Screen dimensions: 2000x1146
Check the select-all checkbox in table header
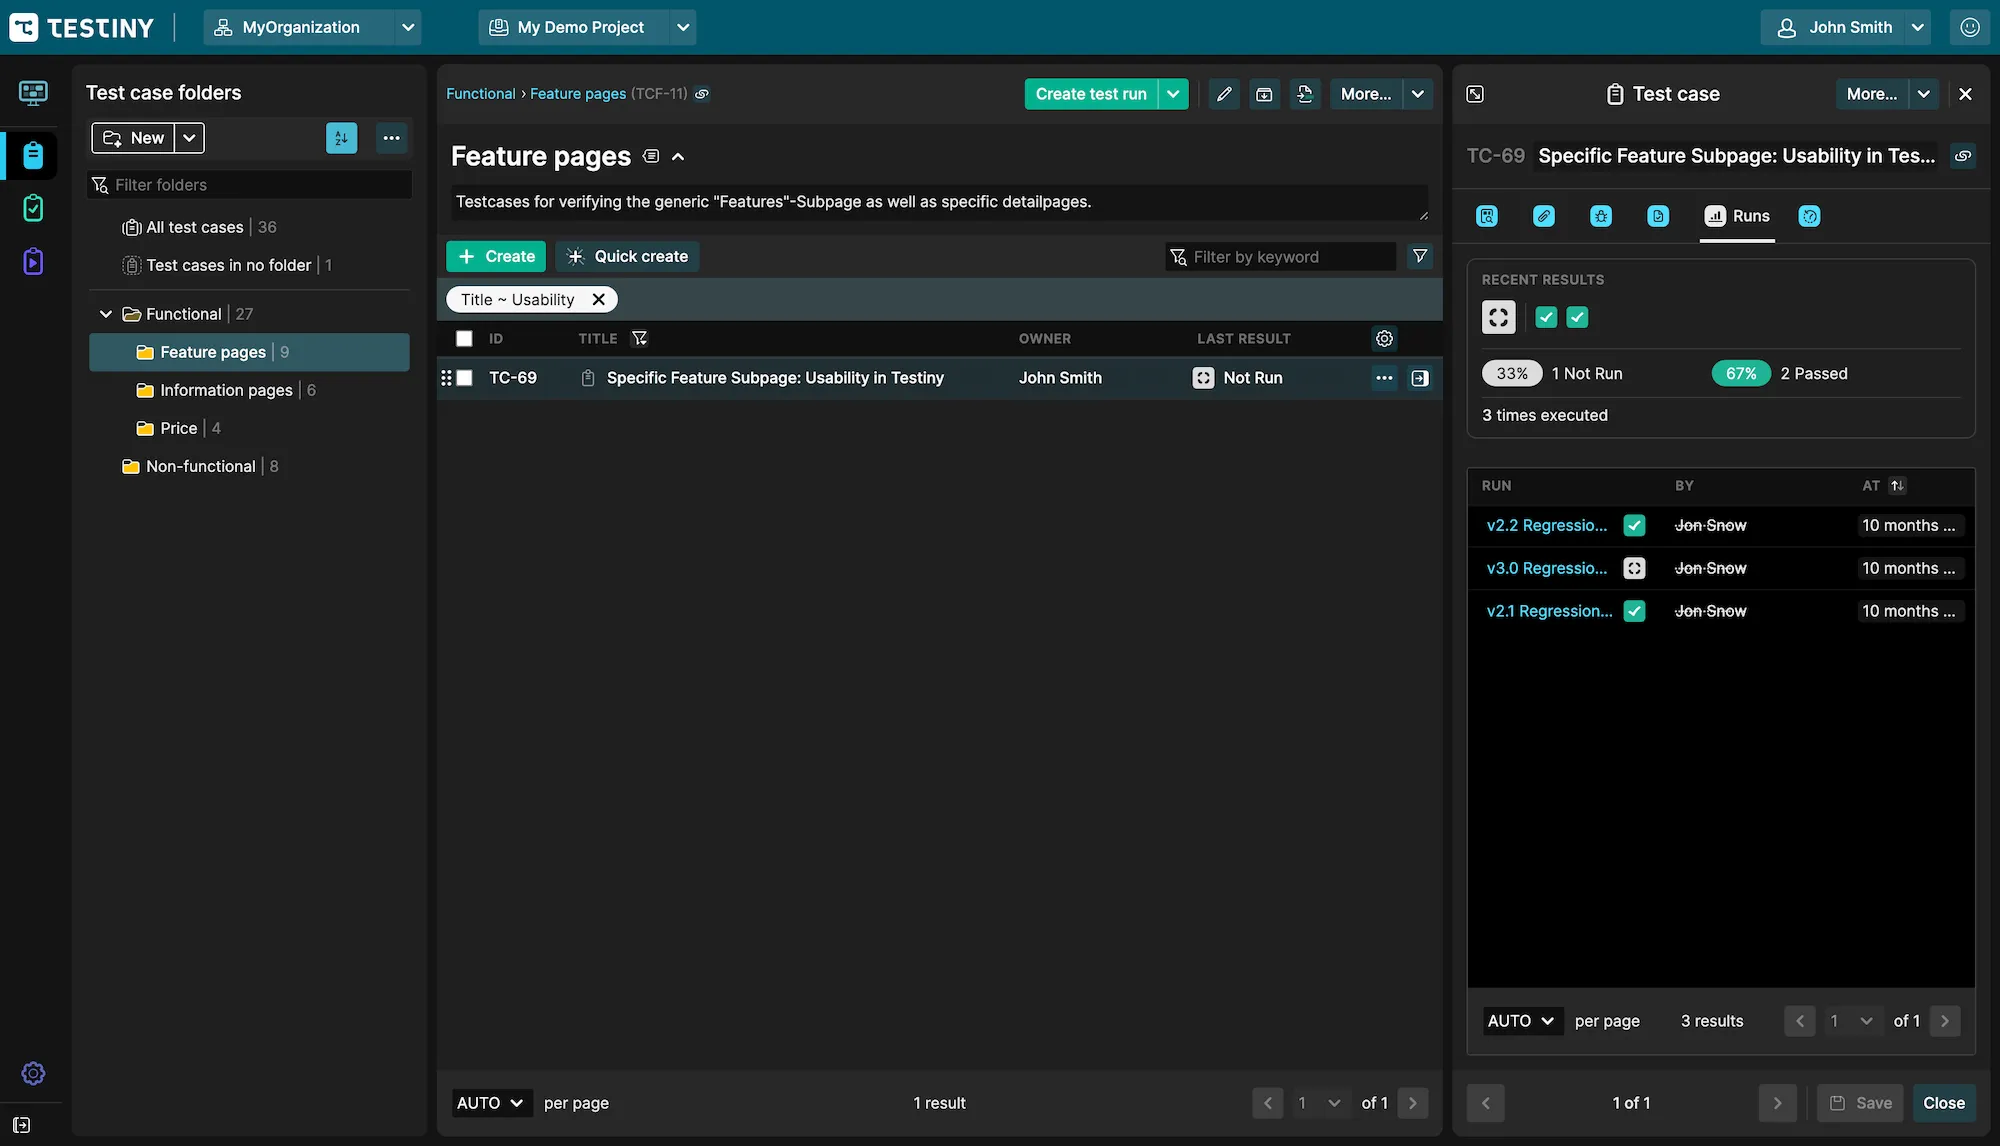(464, 339)
